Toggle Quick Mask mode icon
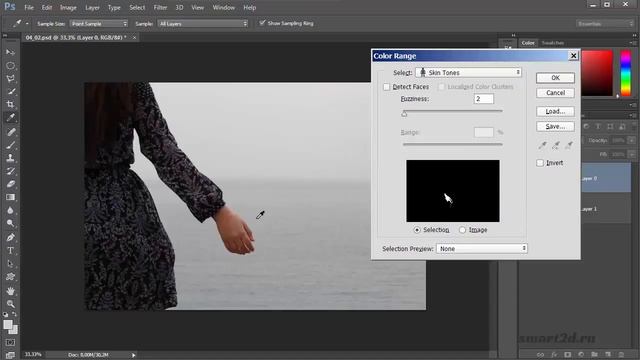Viewport: 640px width, 360px height. coord(11,342)
